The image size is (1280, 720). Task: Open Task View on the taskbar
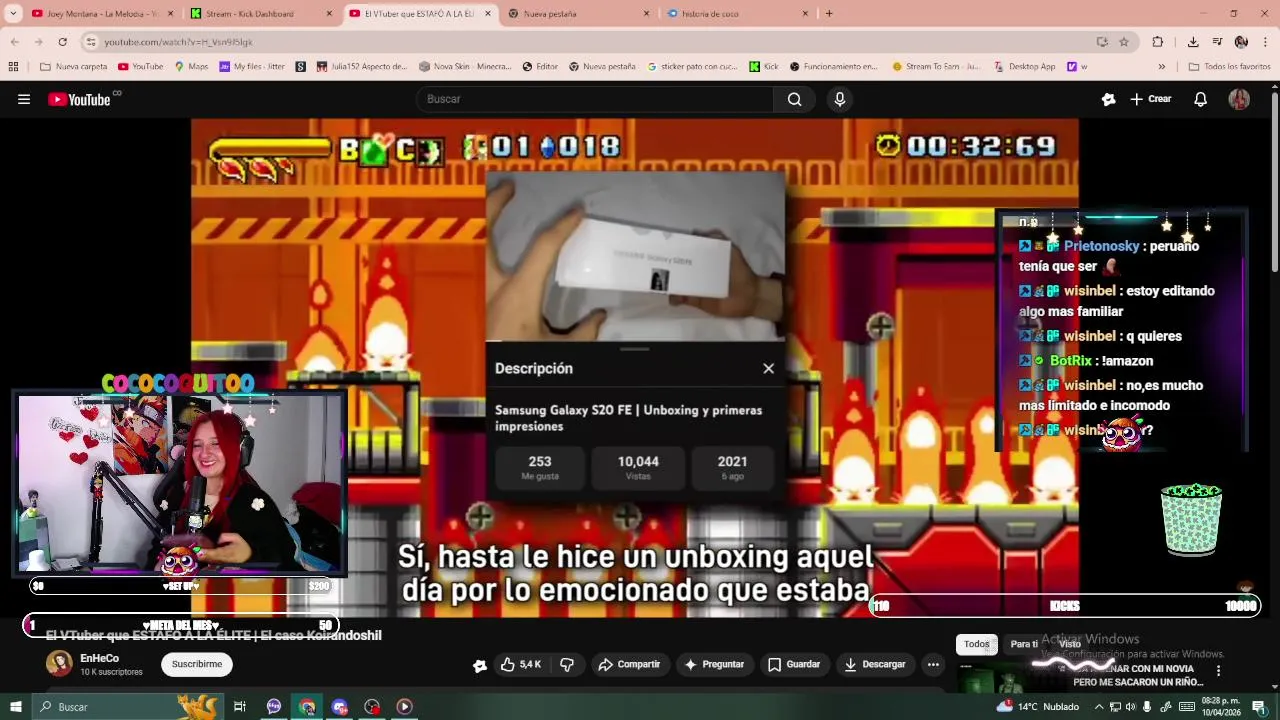[240, 707]
